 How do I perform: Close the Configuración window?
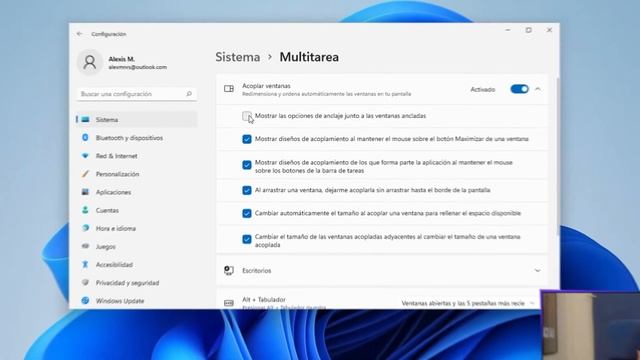[549, 30]
